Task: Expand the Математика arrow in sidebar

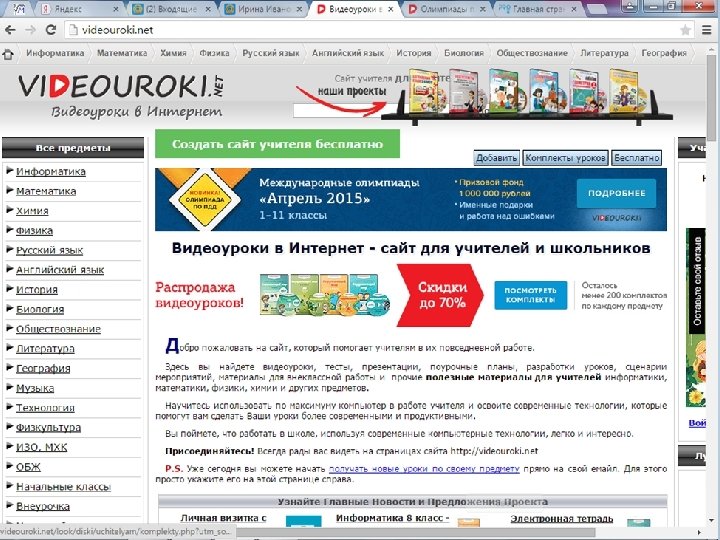Action: pyautogui.click(x=10, y=191)
